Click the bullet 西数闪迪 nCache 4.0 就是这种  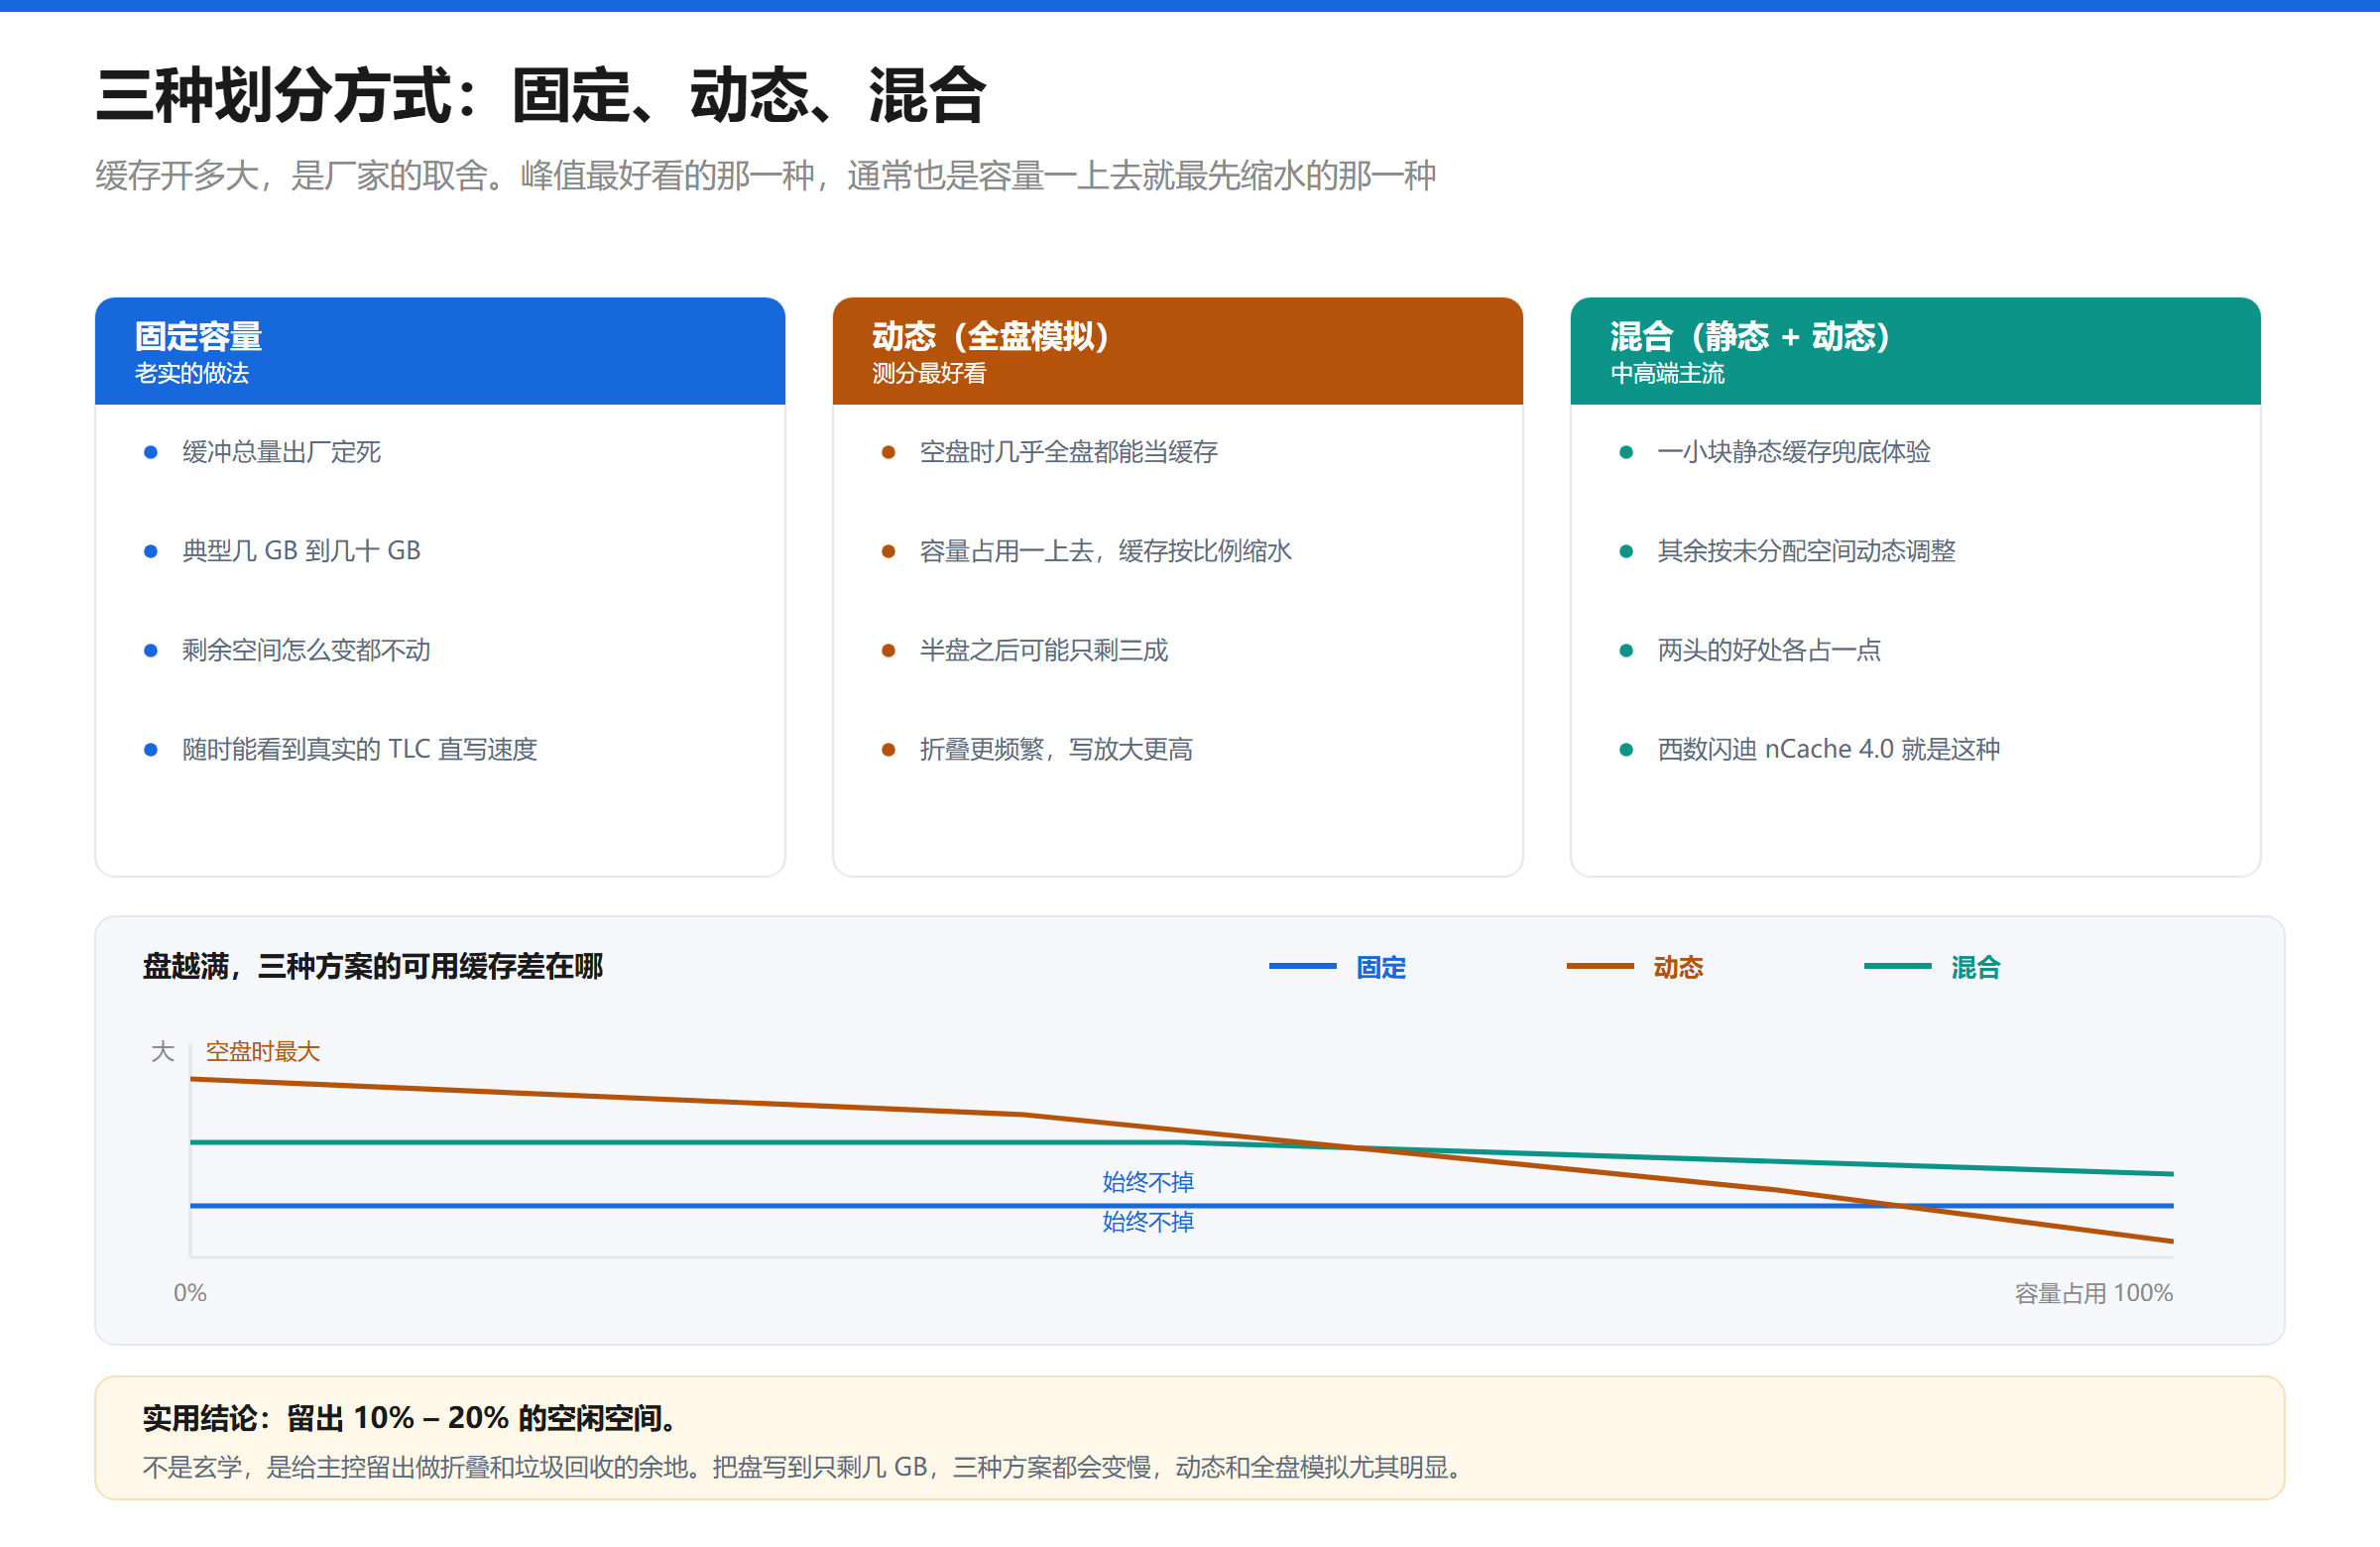[x=1828, y=750]
